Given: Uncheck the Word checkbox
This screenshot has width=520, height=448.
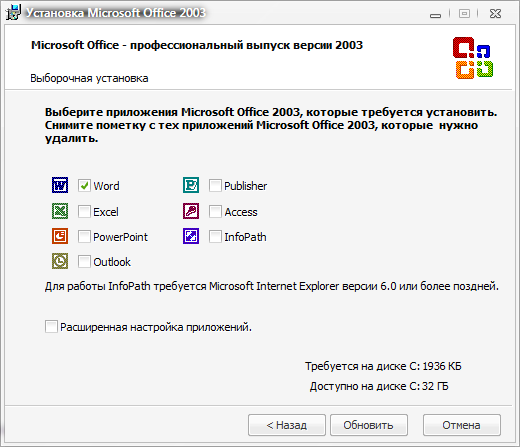Looking at the screenshot, I should tap(84, 185).
